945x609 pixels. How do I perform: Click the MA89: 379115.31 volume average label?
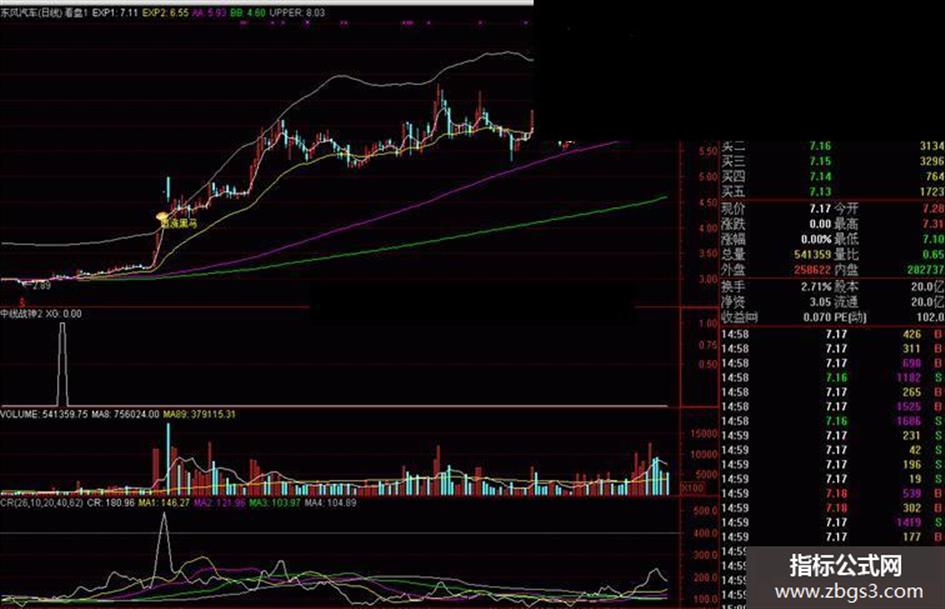(x=199, y=414)
